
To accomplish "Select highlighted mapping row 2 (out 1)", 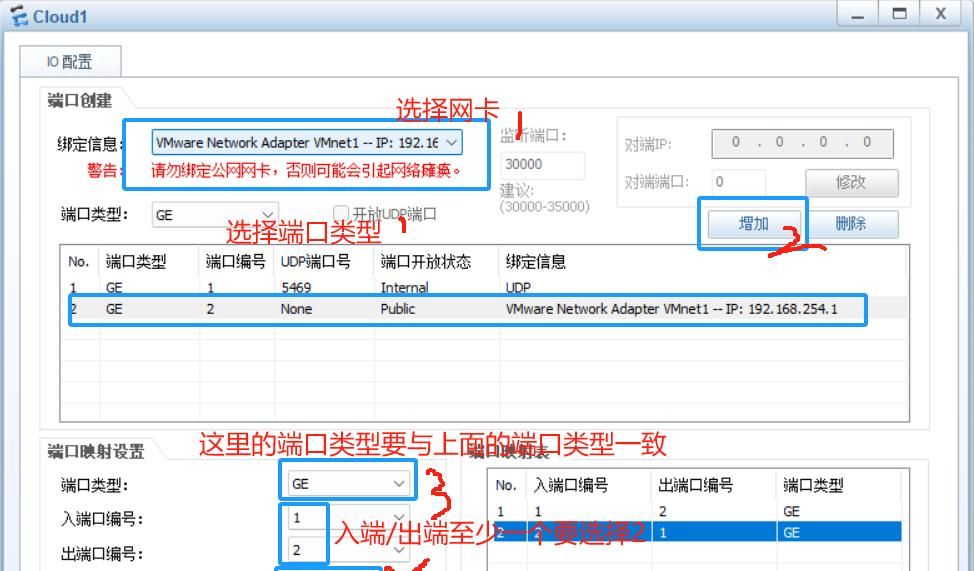I will tap(696, 532).
